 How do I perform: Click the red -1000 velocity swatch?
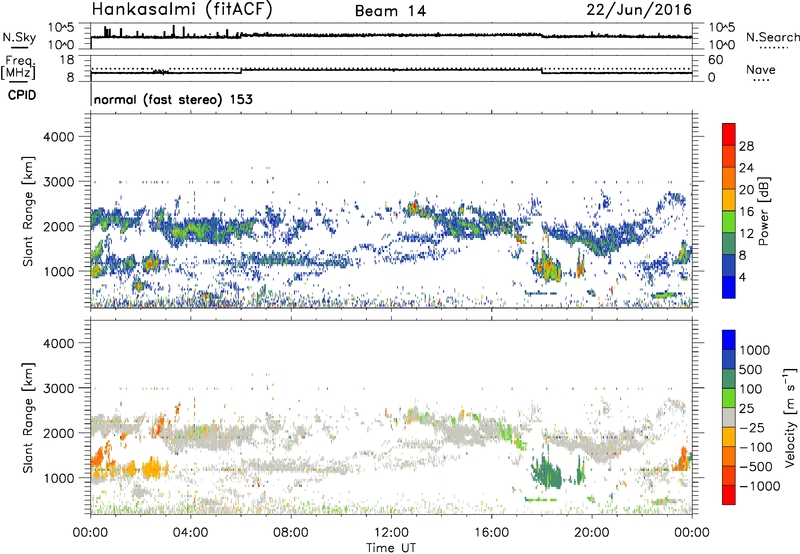(x=729, y=495)
